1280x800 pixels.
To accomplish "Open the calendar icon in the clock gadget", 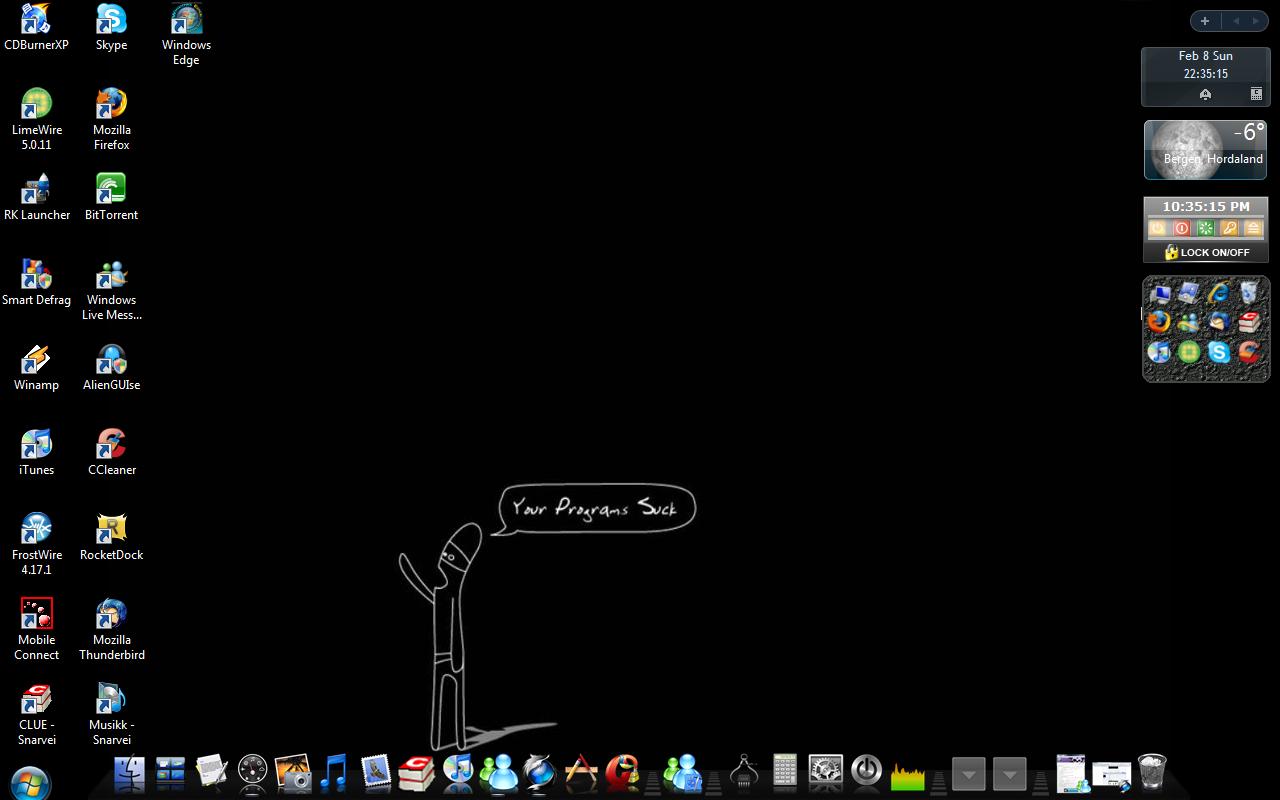I will pyautogui.click(x=1256, y=94).
